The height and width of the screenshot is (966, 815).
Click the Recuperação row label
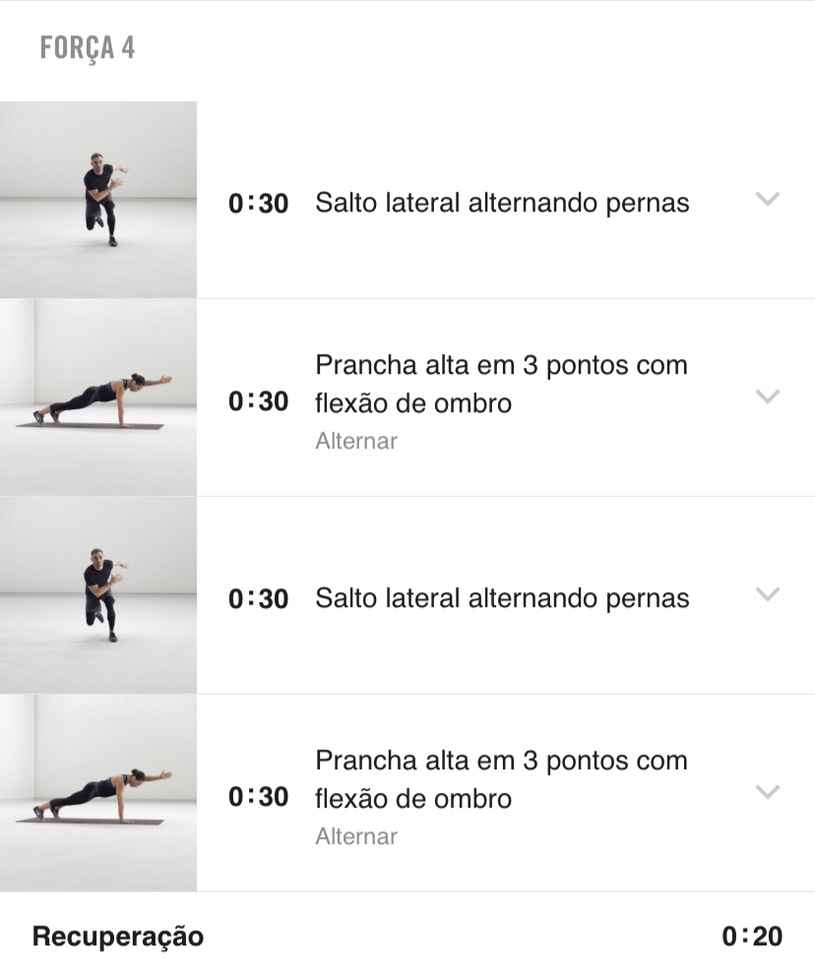(x=118, y=937)
